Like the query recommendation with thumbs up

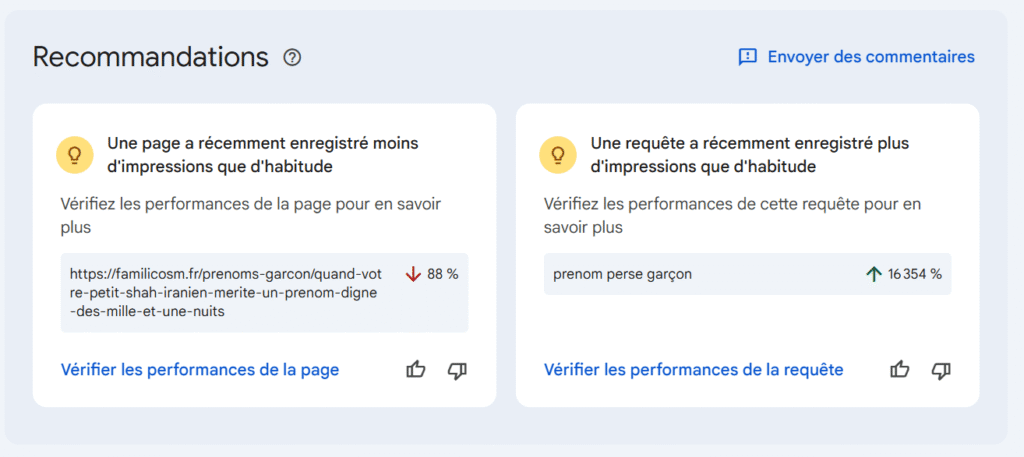point(900,370)
